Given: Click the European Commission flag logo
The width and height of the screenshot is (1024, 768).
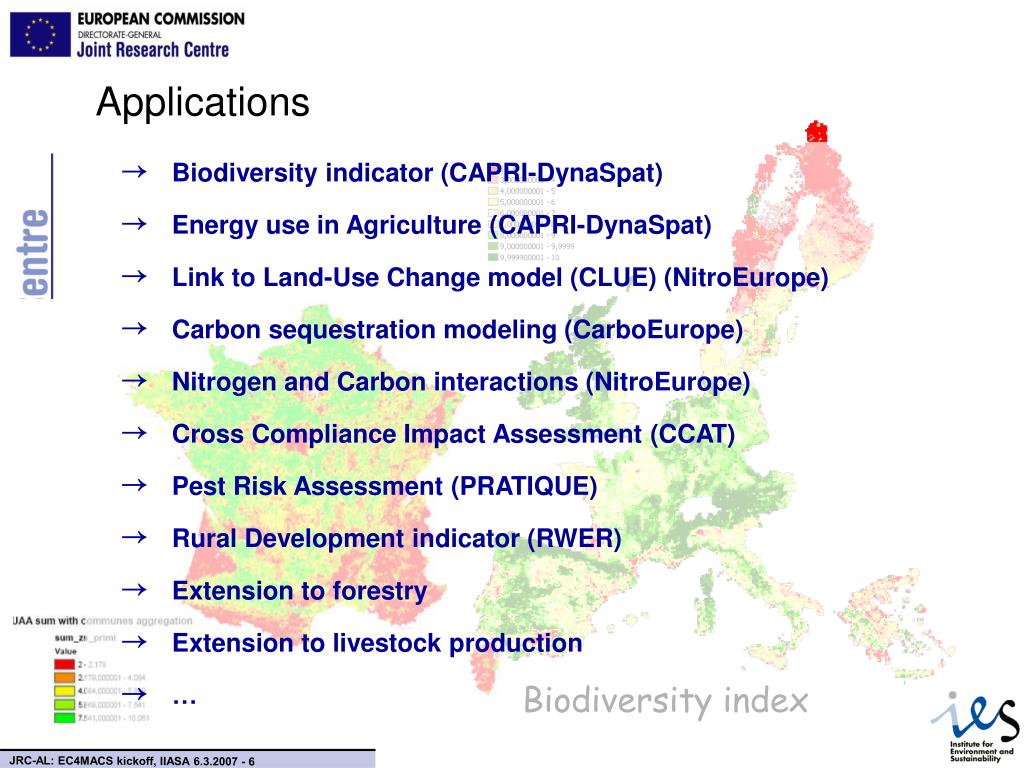Looking at the screenshot, I should (x=40, y=35).
